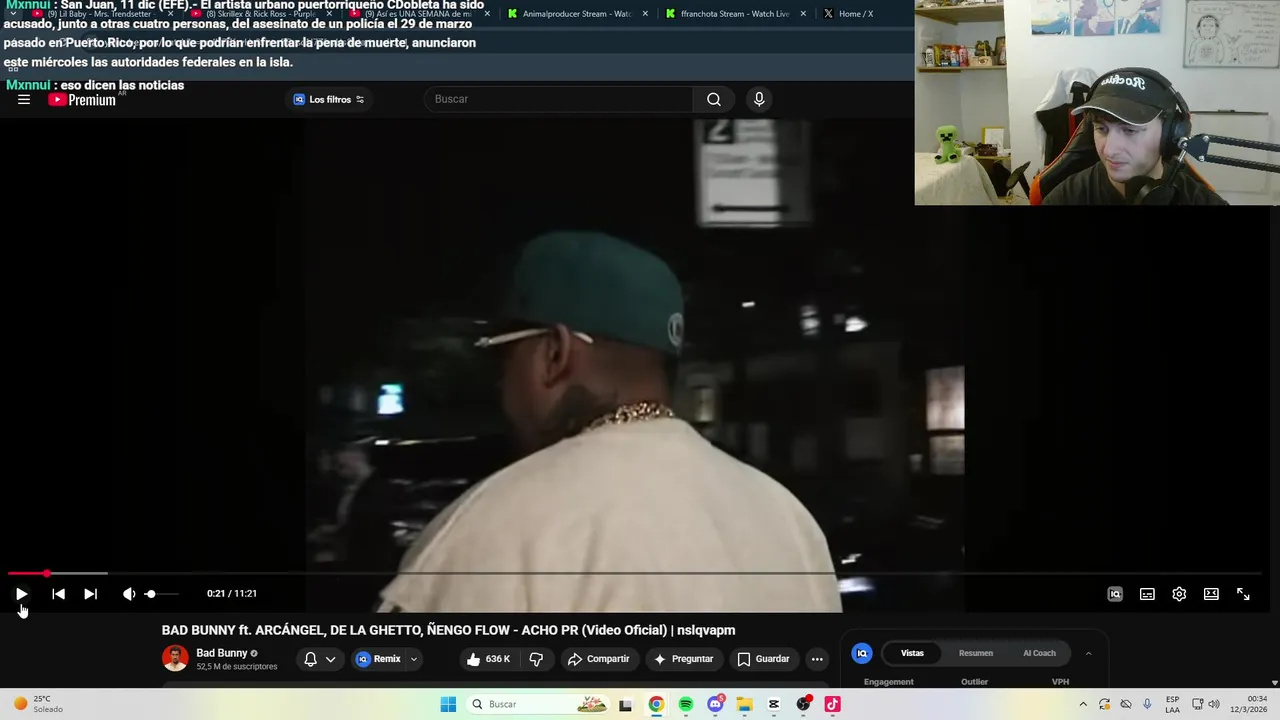The height and width of the screenshot is (720, 1280).
Task: Open the player settings gear
Action: click(x=1179, y=594)
